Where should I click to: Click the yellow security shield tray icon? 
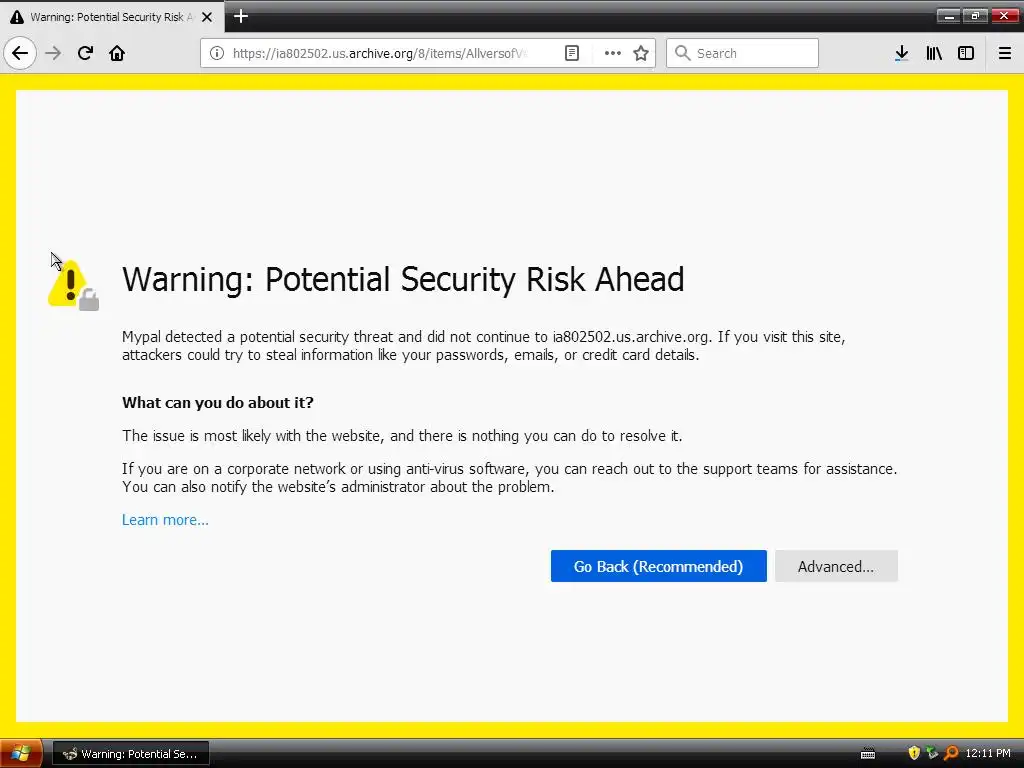914,753
